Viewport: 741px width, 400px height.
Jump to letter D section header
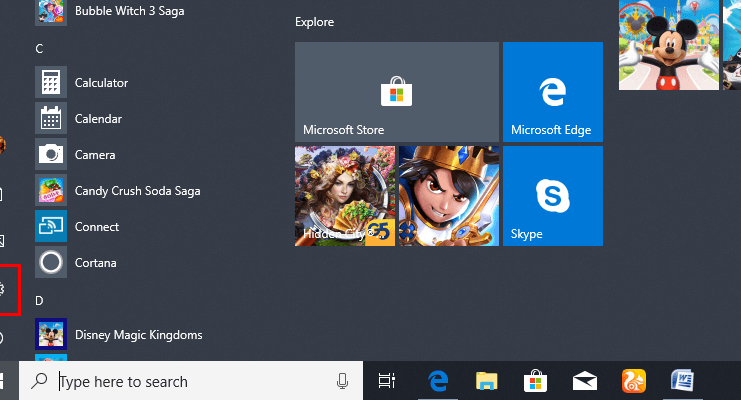click(39, 301)
